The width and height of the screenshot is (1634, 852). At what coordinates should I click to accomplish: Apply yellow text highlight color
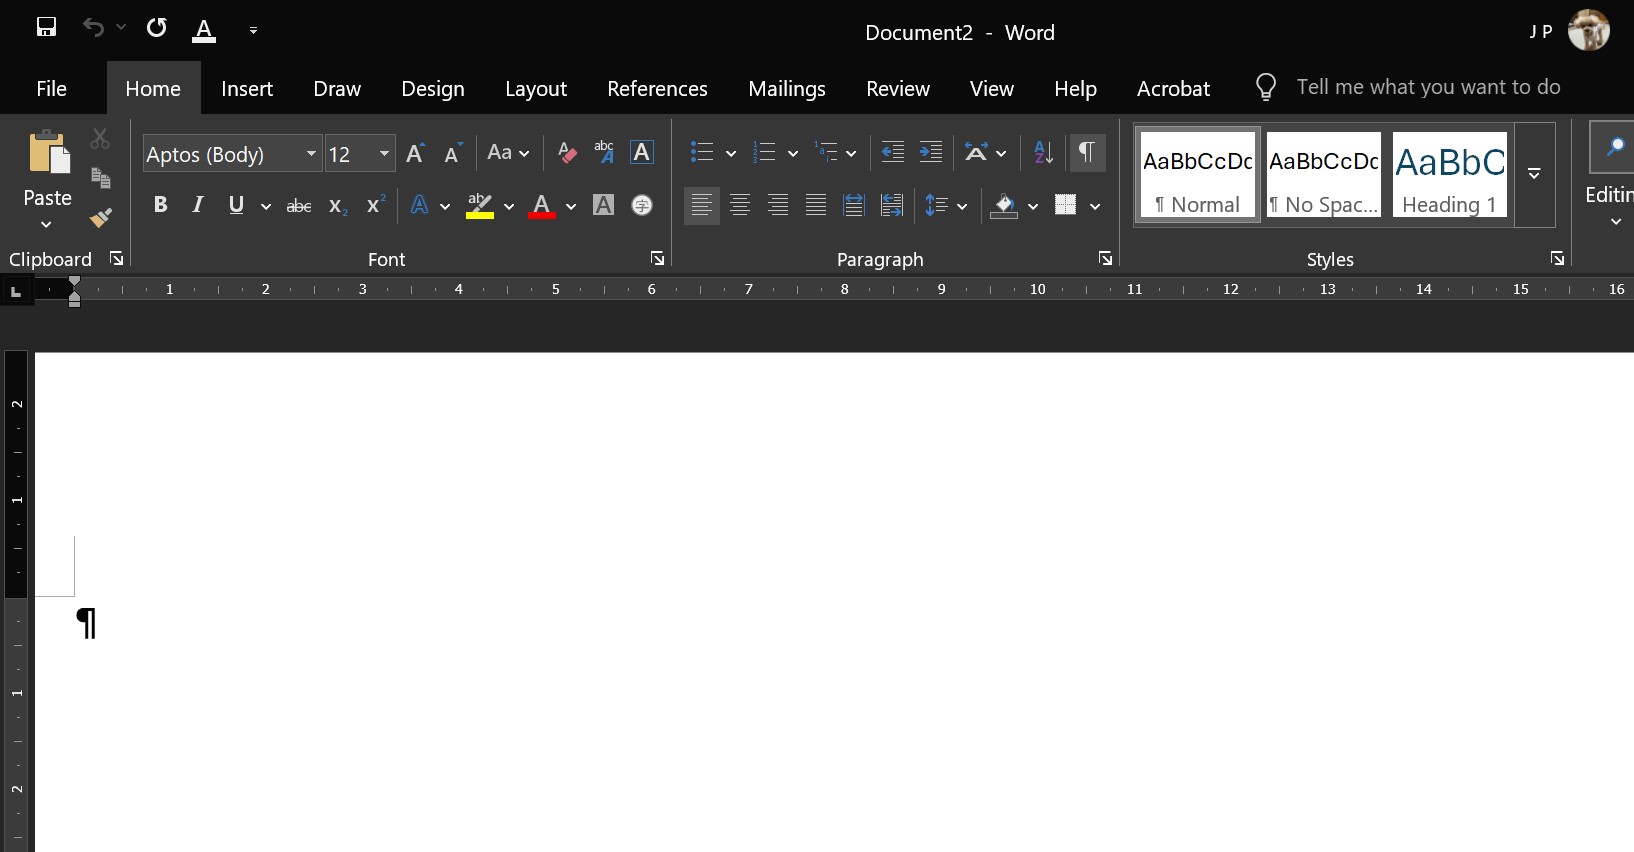pos(480,205)
